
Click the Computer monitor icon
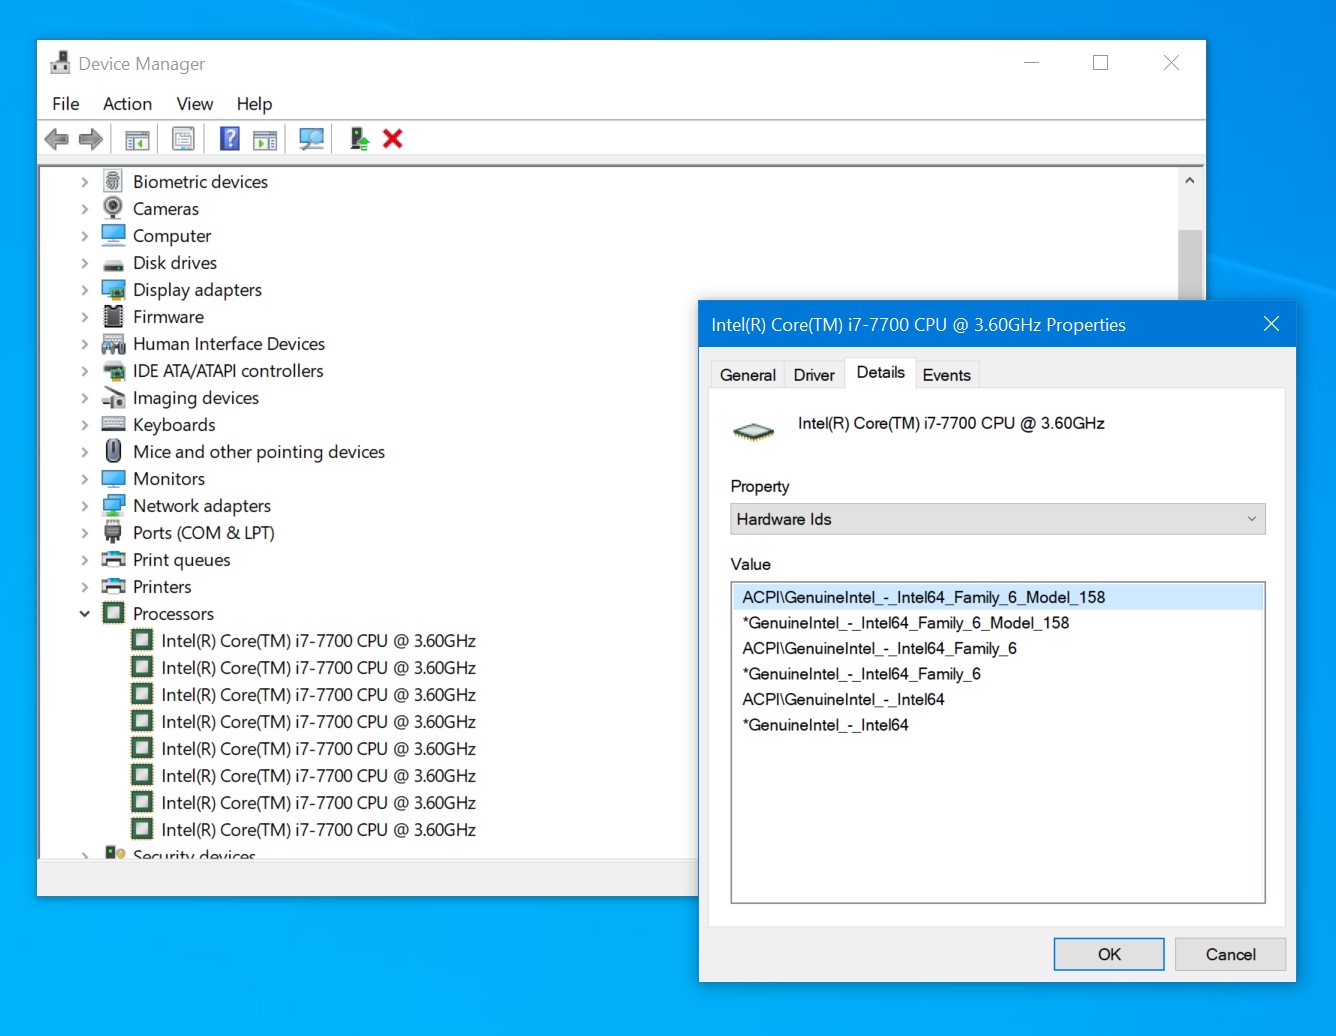113,235
